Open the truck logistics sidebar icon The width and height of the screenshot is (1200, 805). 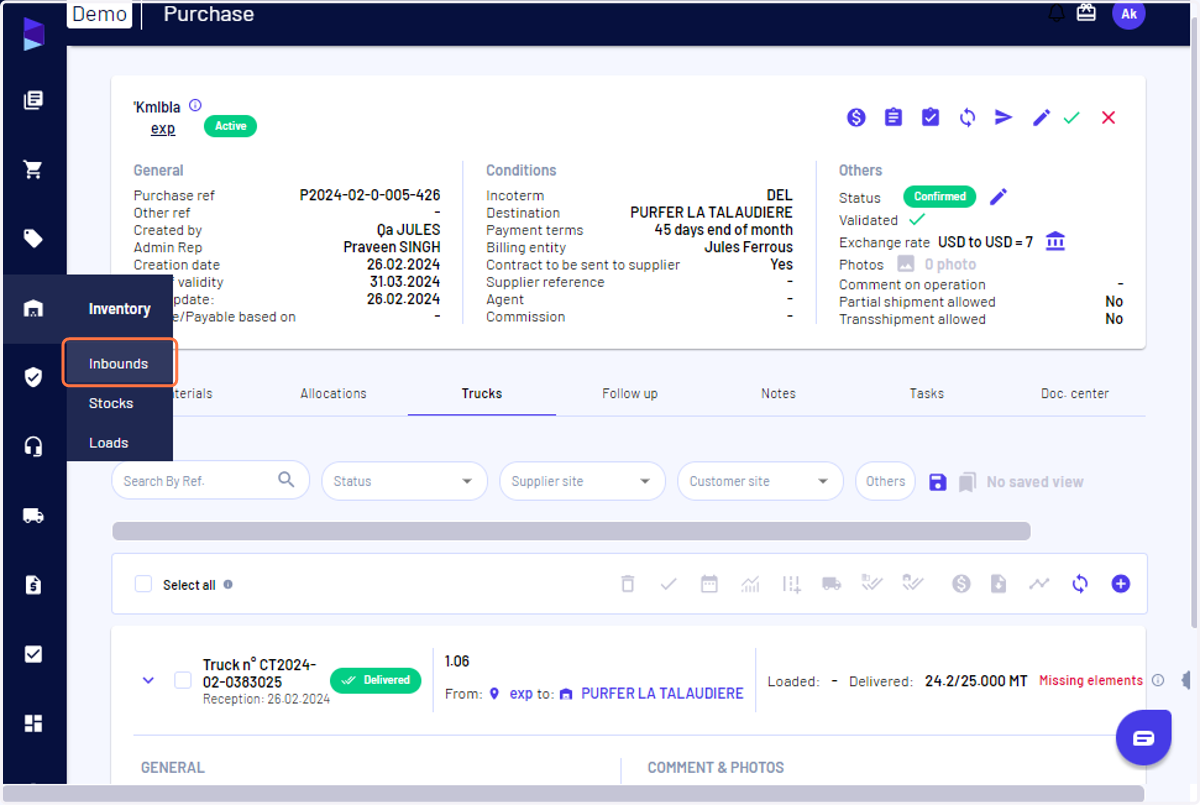(x=33, y=516)
